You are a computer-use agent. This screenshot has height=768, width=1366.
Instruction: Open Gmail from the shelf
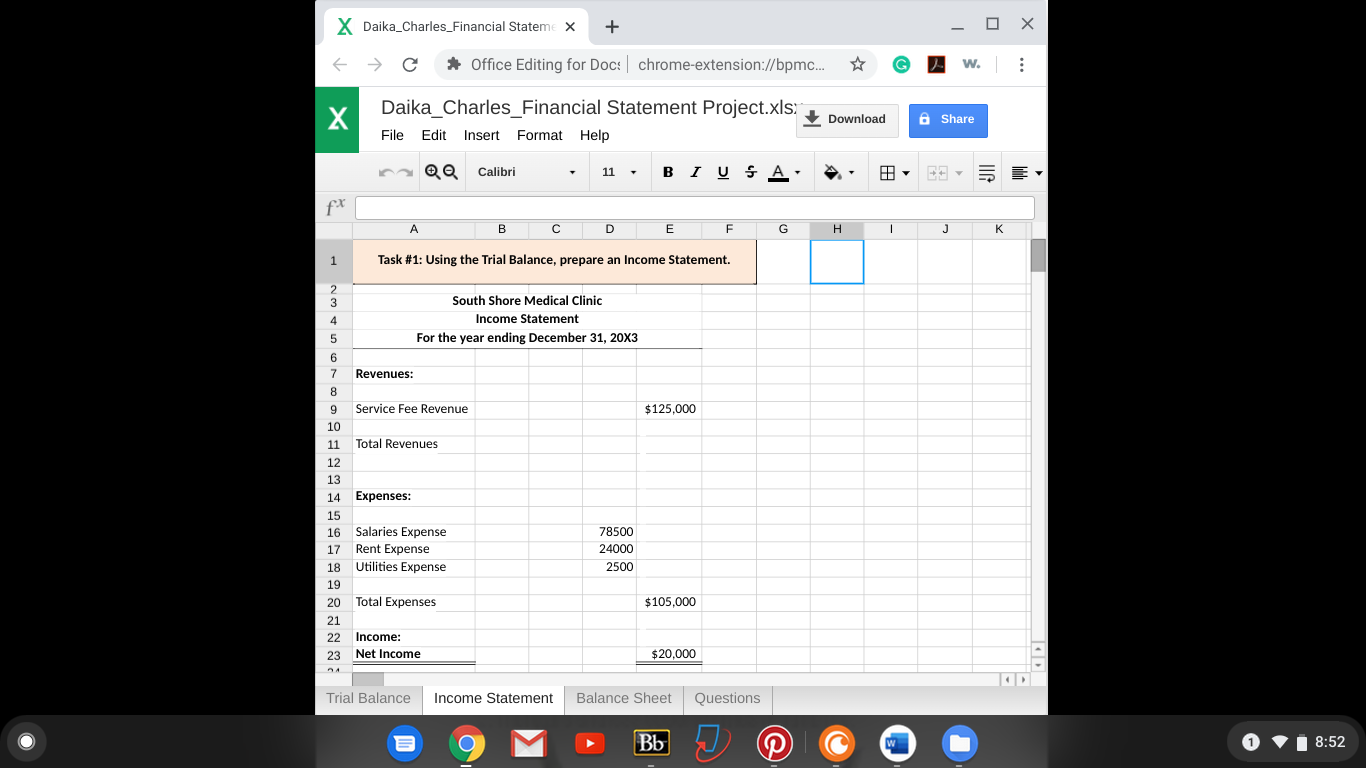click(x=528, y=743)
